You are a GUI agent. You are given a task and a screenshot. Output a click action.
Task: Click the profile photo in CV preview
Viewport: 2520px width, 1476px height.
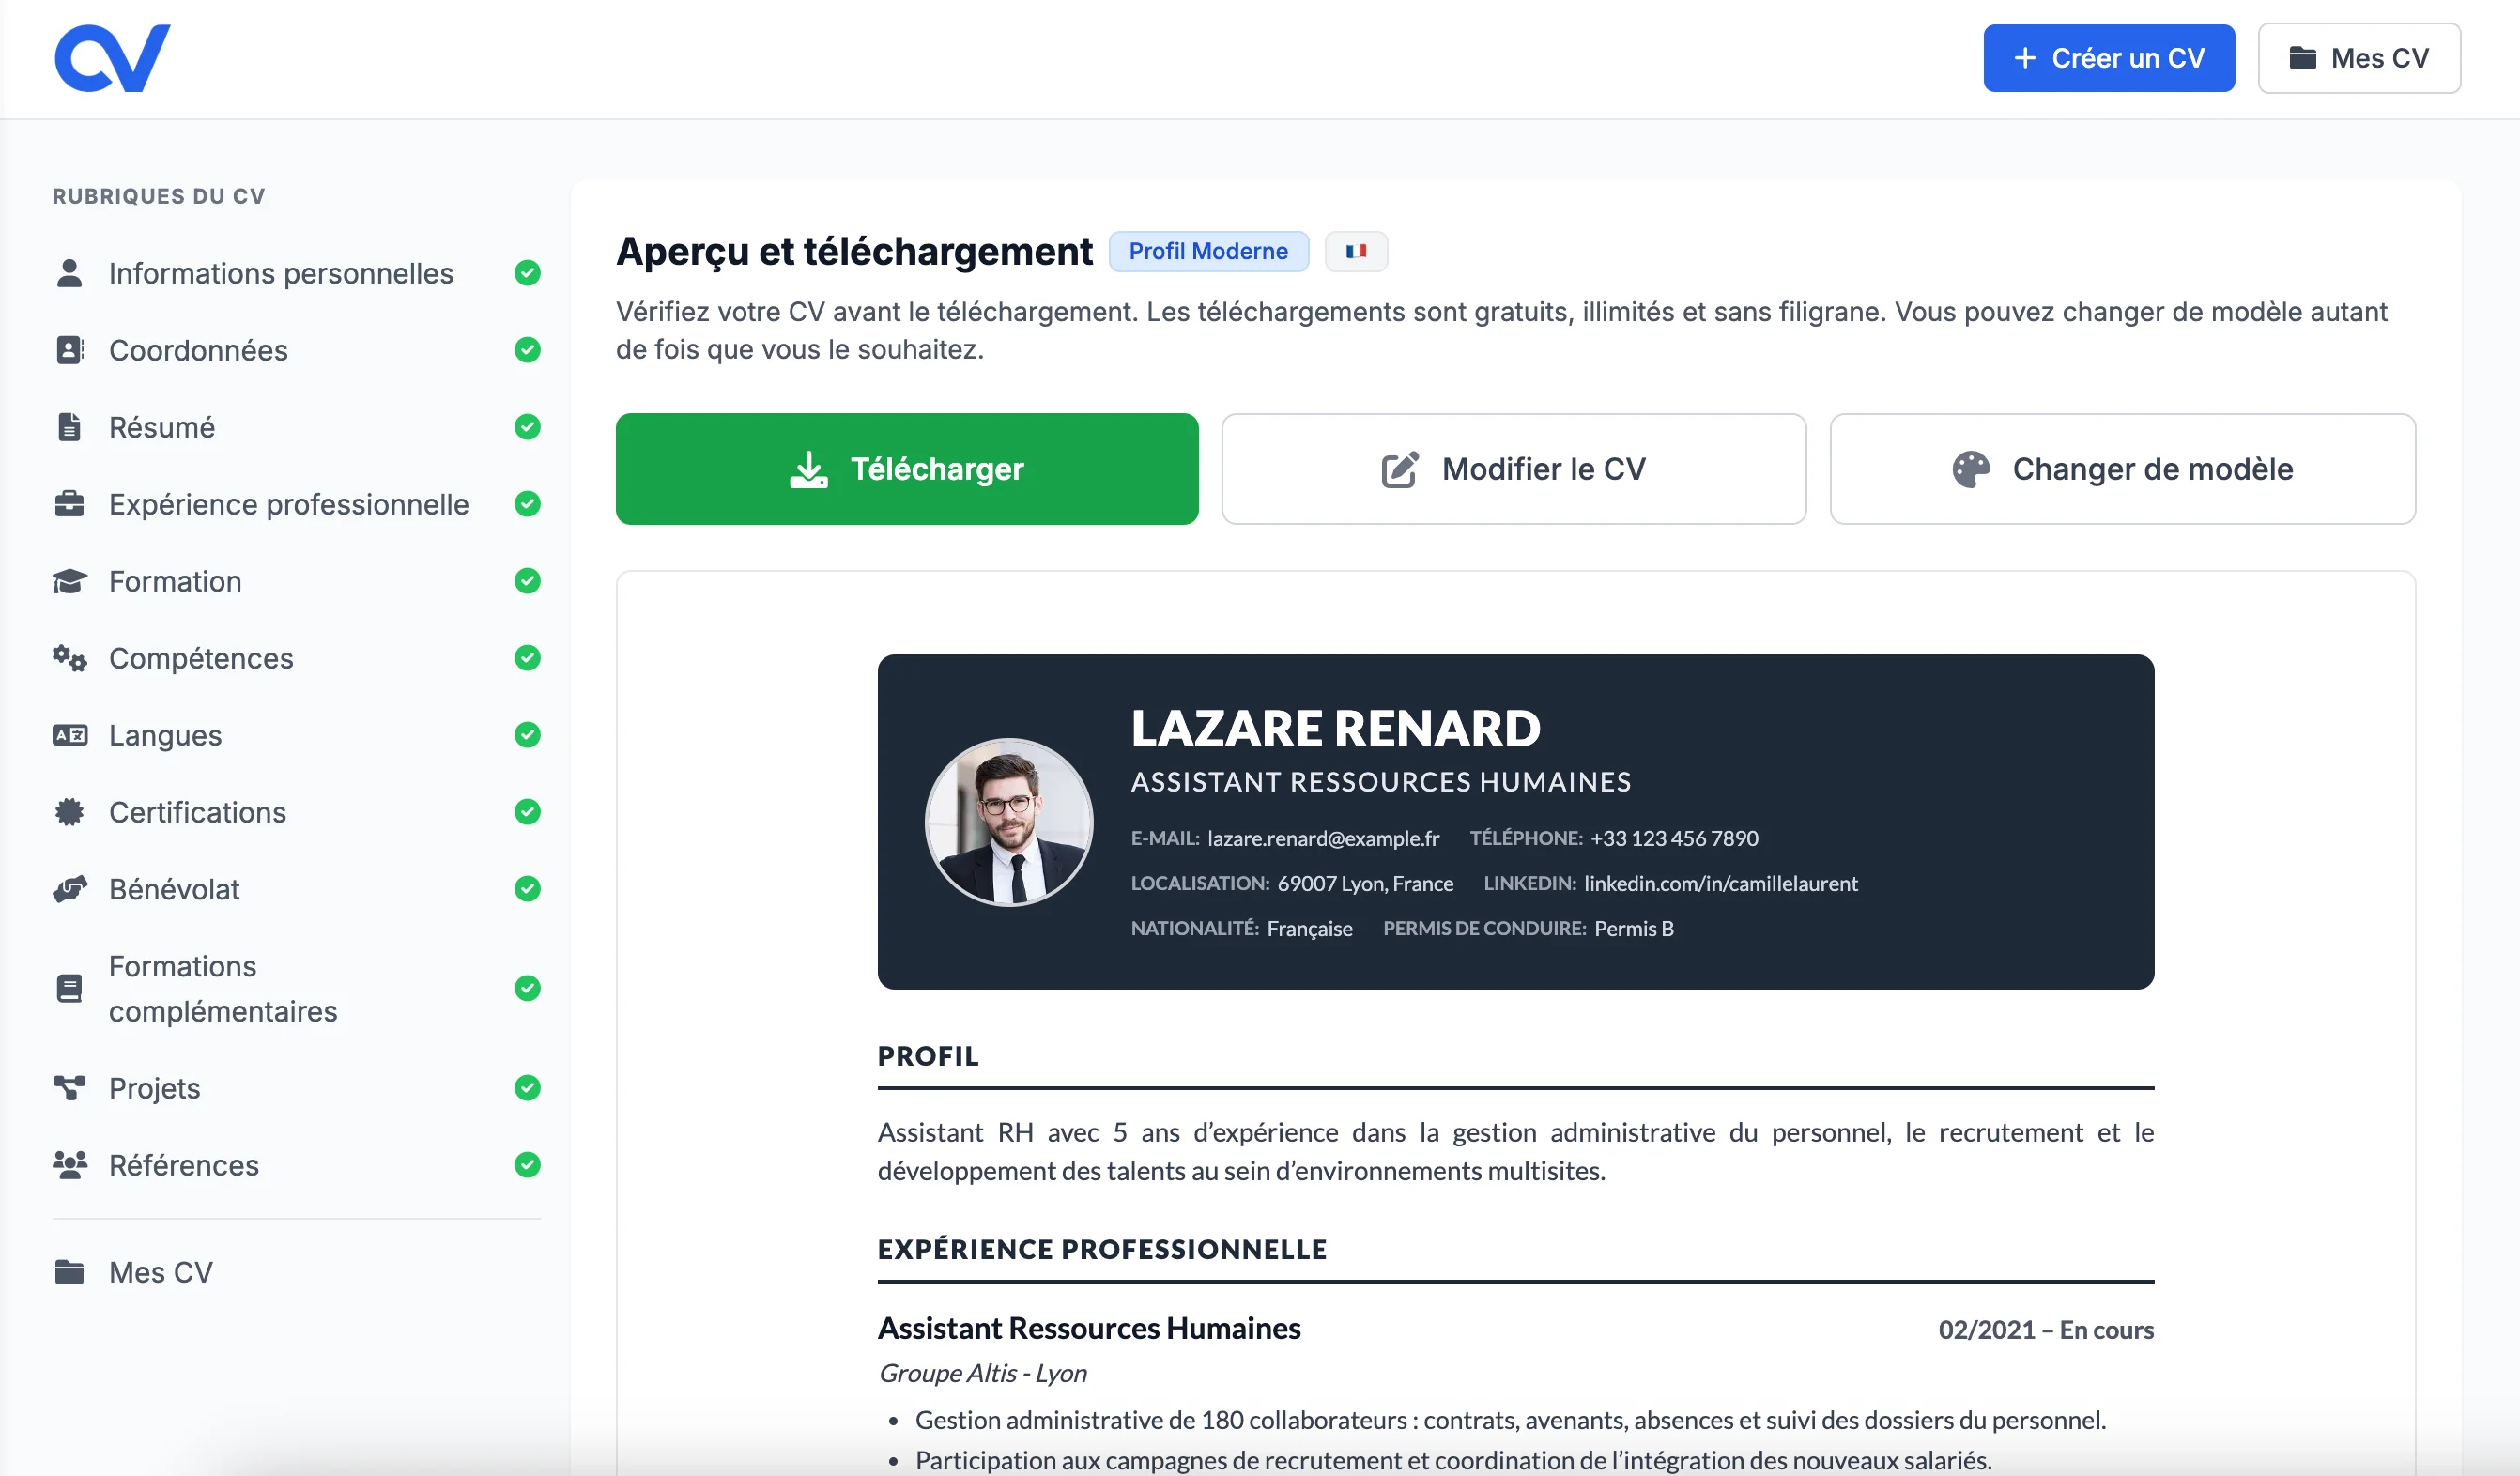click(x=1008, y=822)
